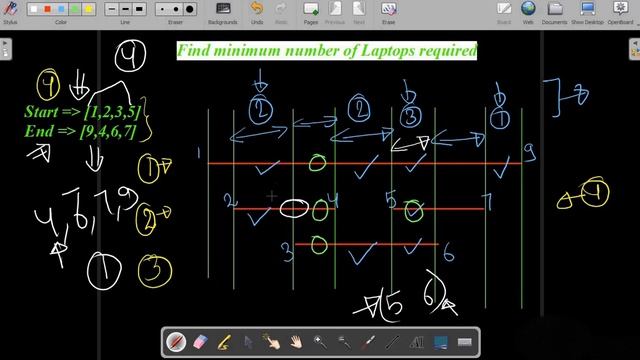Choose the medium eraser size
Image resolution: width=640 pixels, height=360 pixels.
[x=176, y=9]
